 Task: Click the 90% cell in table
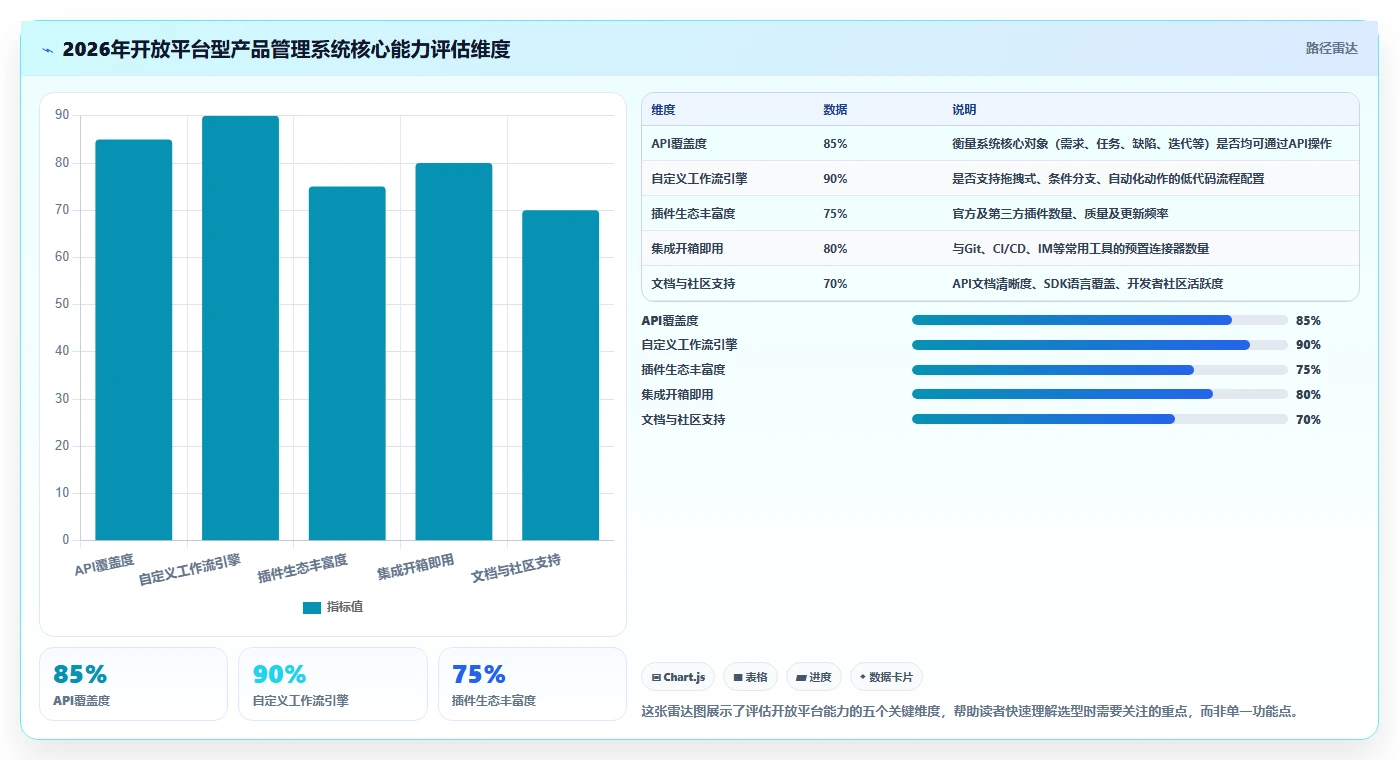tap(835, 178)
